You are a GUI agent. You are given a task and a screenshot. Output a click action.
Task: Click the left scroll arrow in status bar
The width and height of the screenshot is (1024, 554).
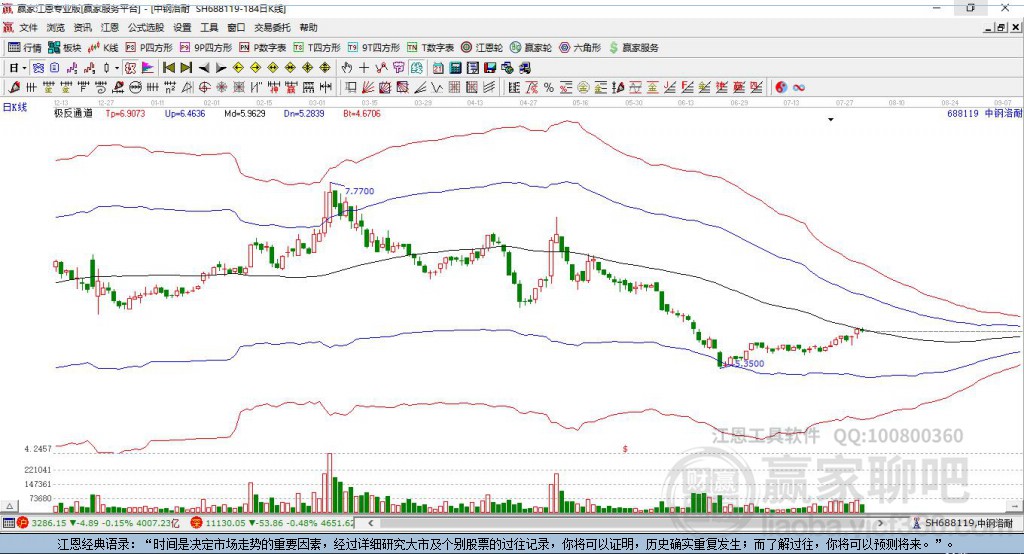371,523
